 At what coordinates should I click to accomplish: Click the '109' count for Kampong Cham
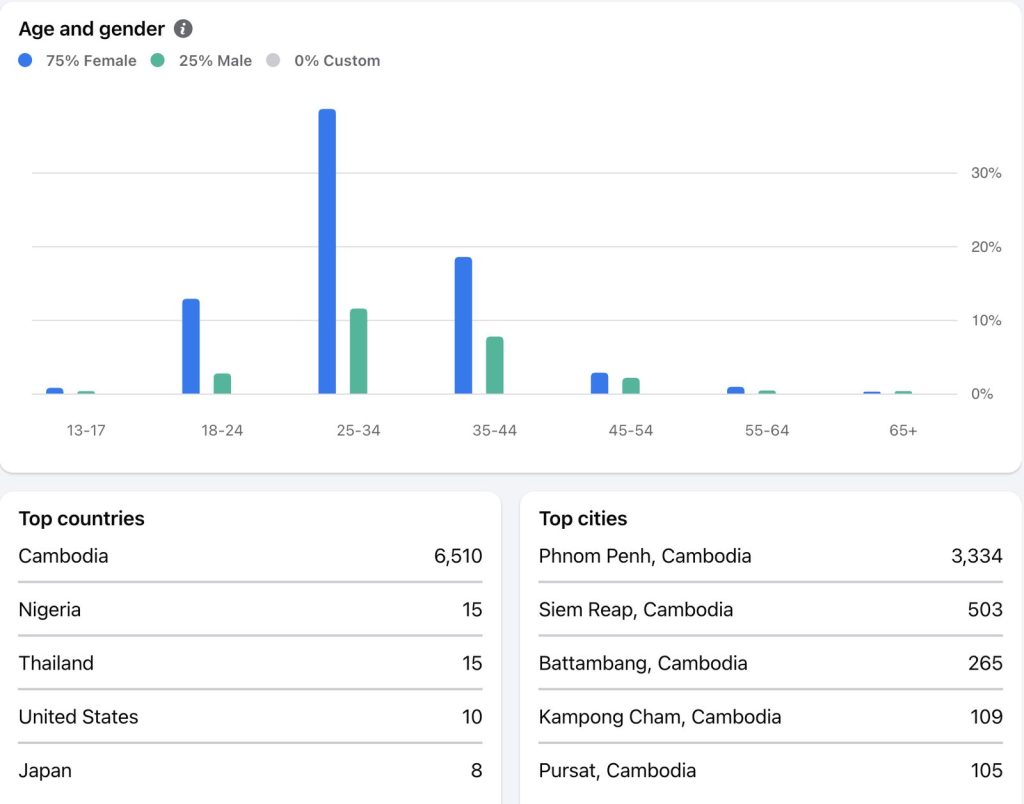[x=986, y=716]
